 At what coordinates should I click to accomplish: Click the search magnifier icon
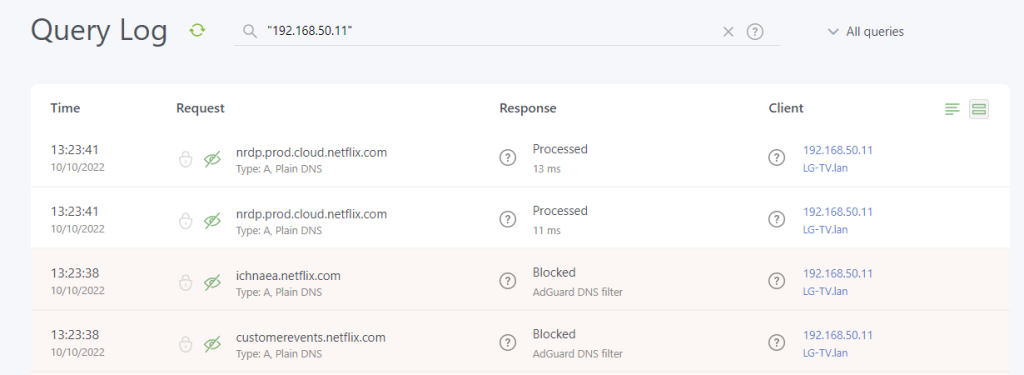click(x=249, y=31)
